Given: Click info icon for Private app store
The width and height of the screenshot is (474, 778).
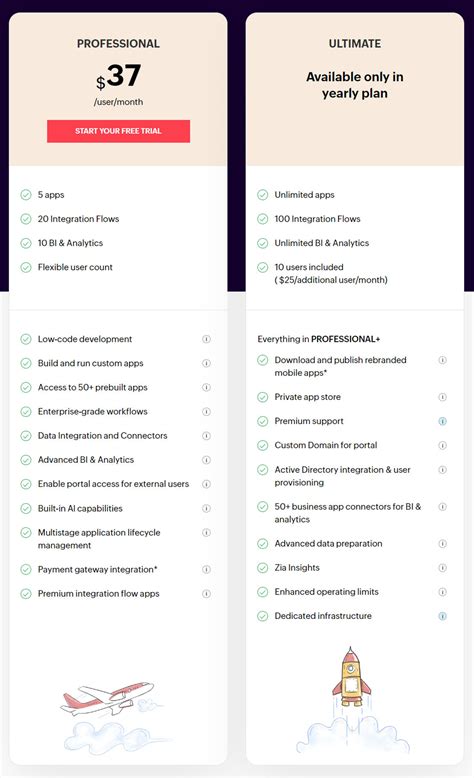Looking at the screenshot, I should pos(443,397).
